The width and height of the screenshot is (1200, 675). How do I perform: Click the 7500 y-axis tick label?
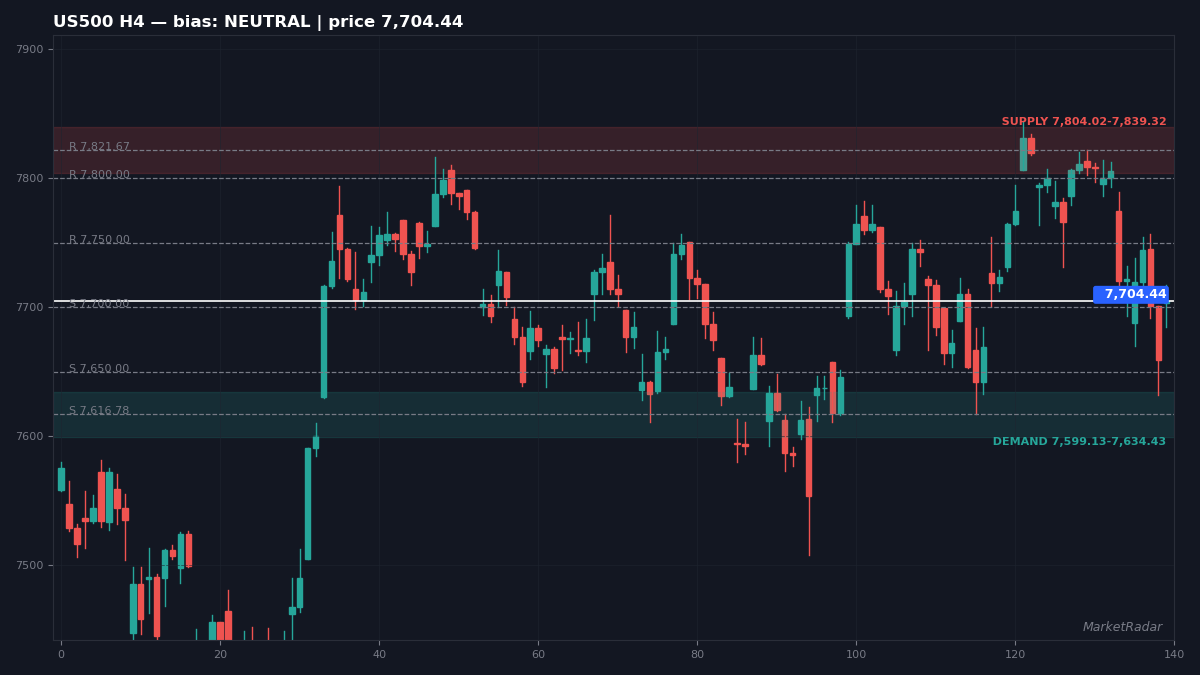(x=30, y=566)
